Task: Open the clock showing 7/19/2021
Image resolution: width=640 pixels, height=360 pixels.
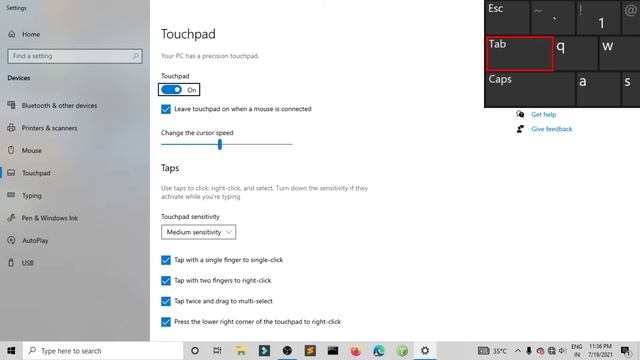Action: [x=600, y=351]
